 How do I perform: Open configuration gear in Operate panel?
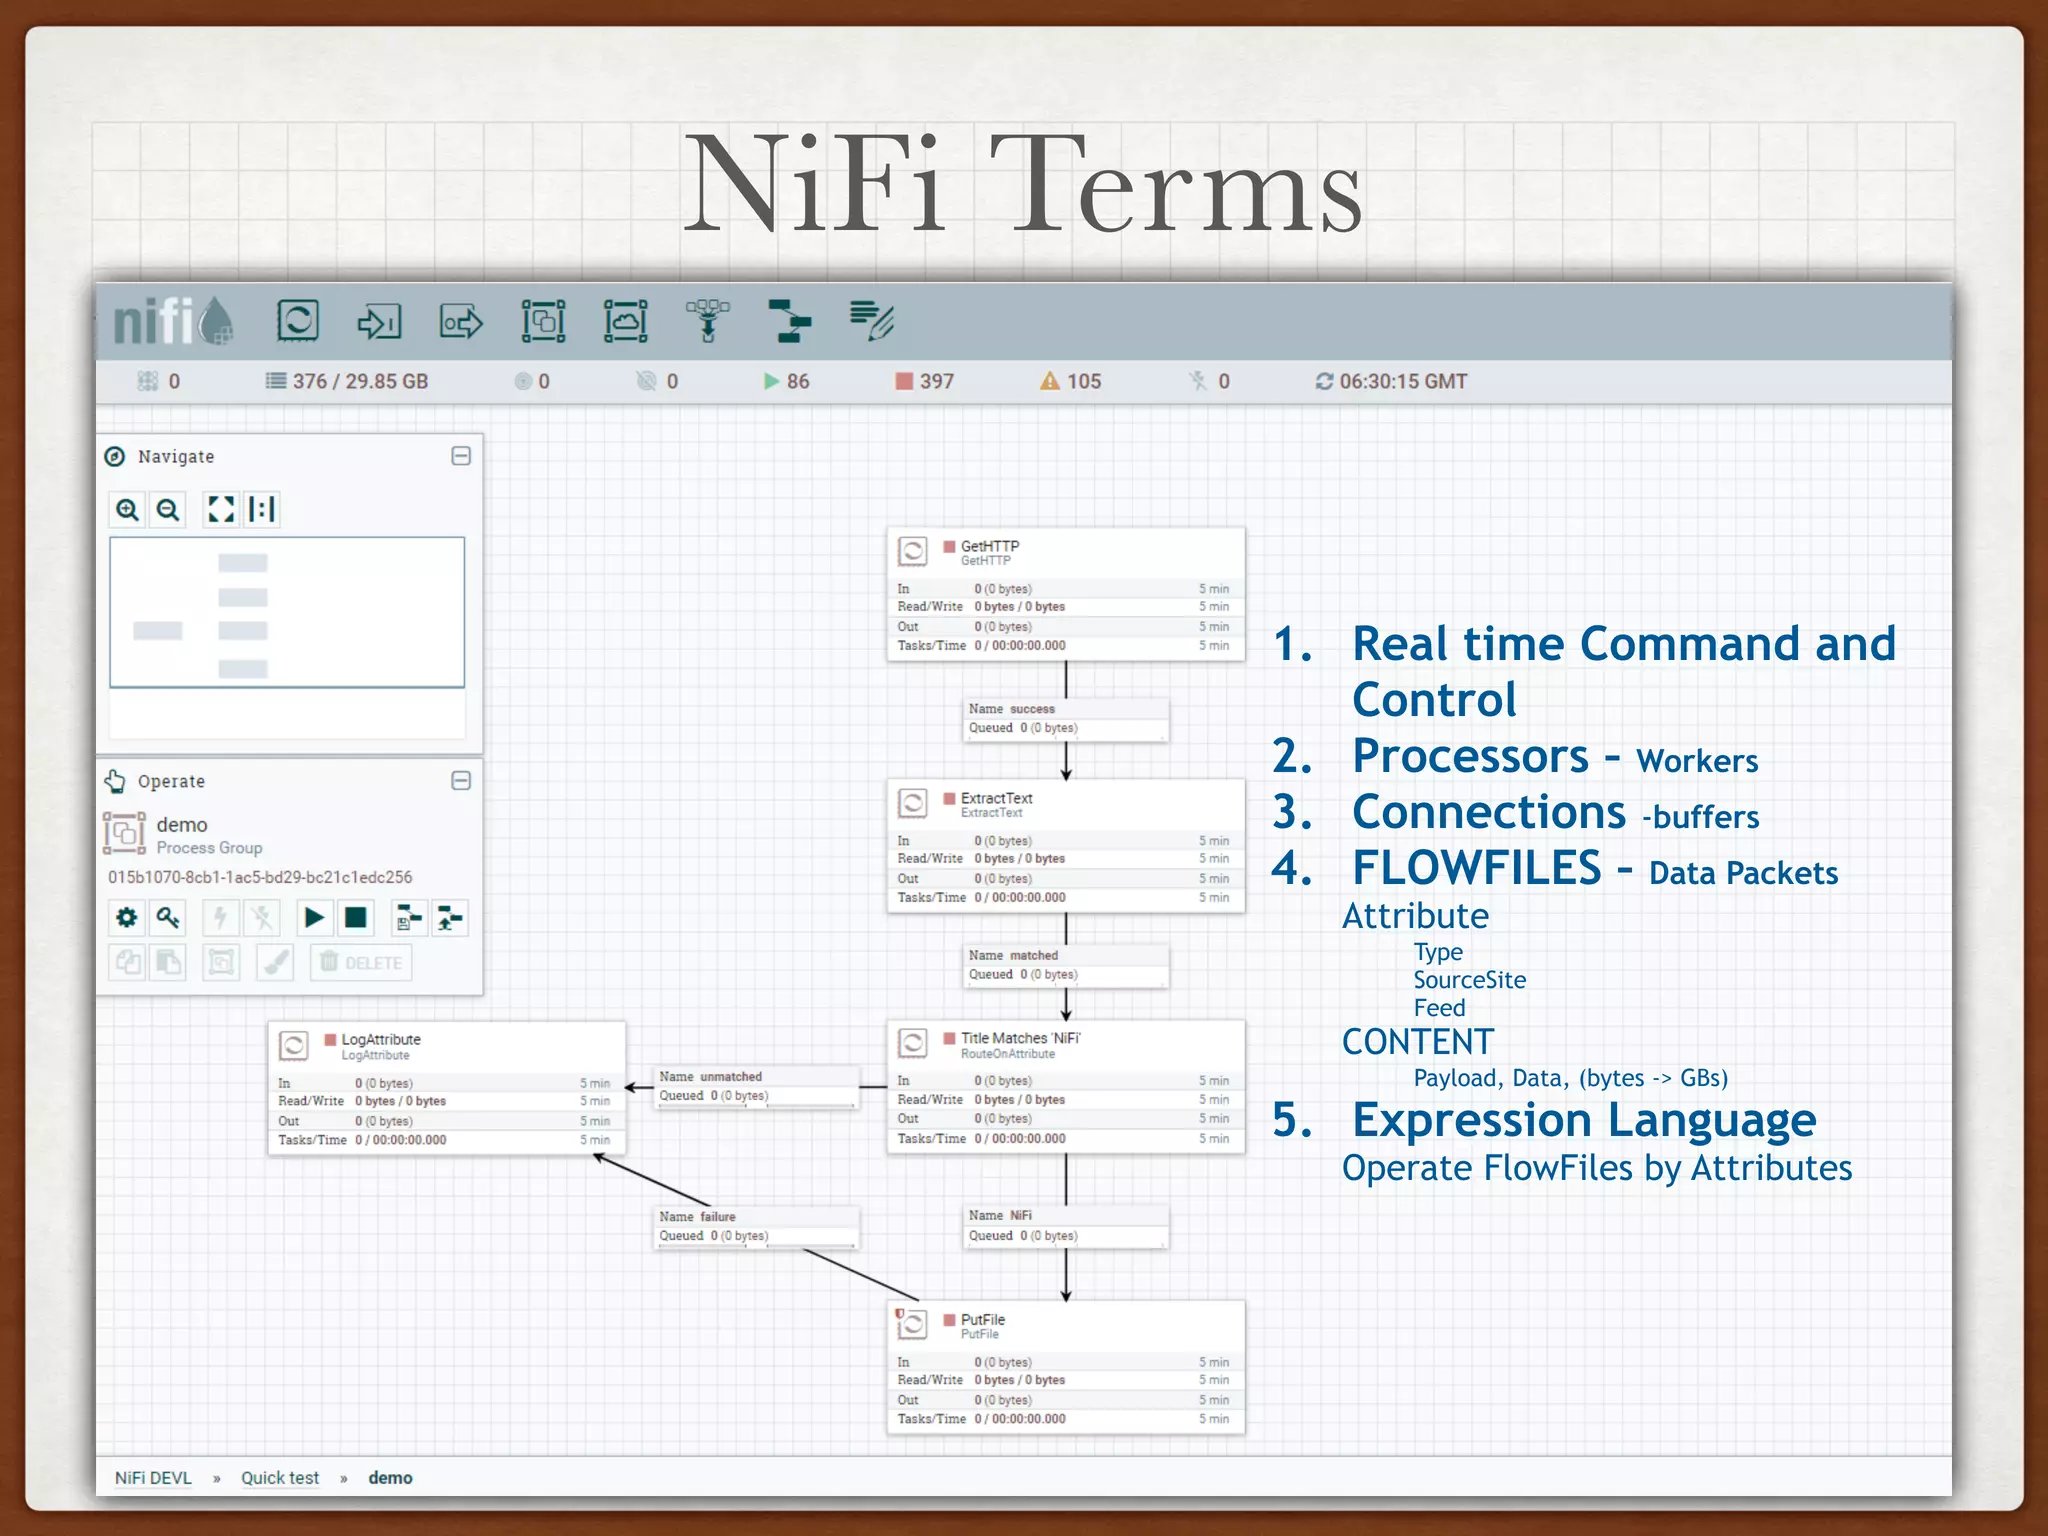pos(127,917)
